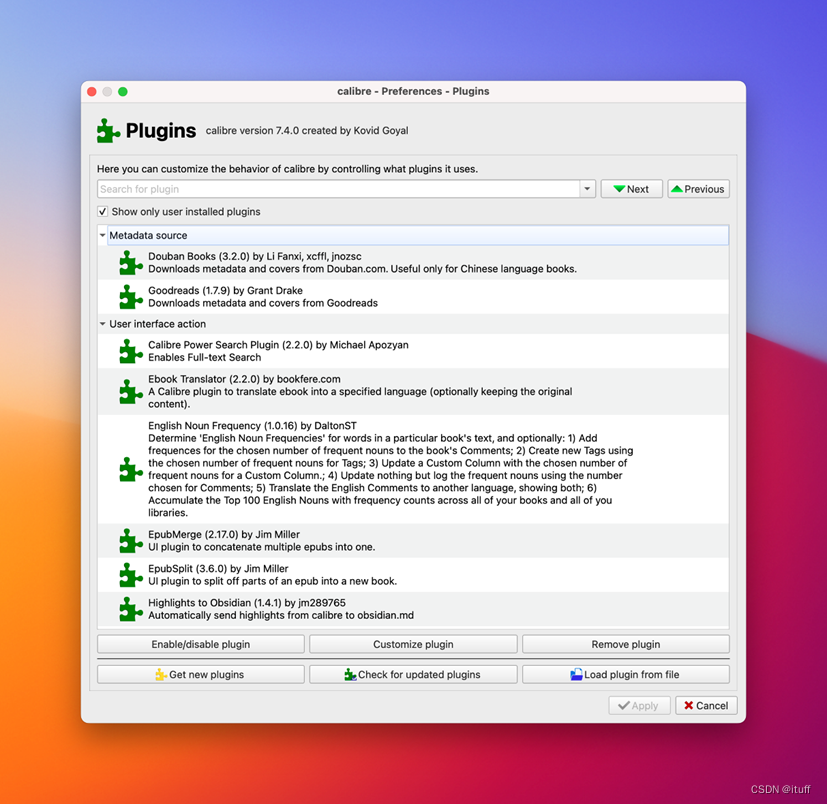Select English Noun Frequency (1.0.16) entry
The height and width of the screenshot is (804, 827).
coord(414,469)
